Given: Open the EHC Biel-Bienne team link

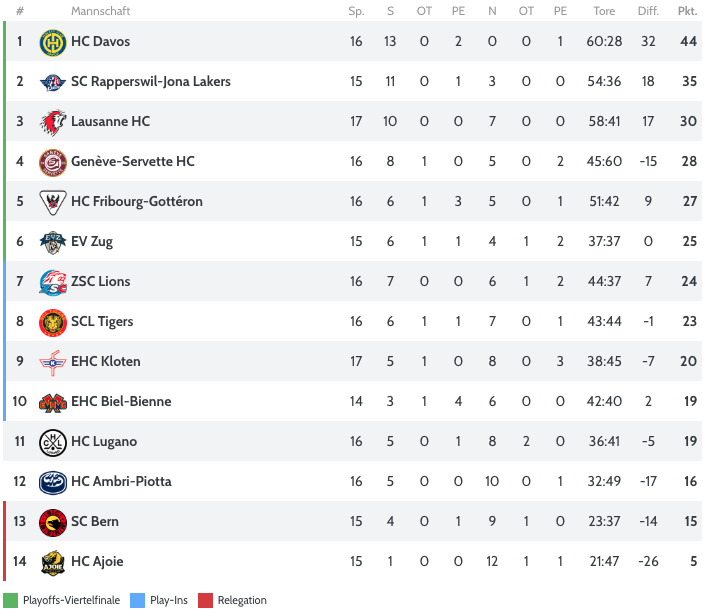Looking at the screenshot, I should pos(120,402).
